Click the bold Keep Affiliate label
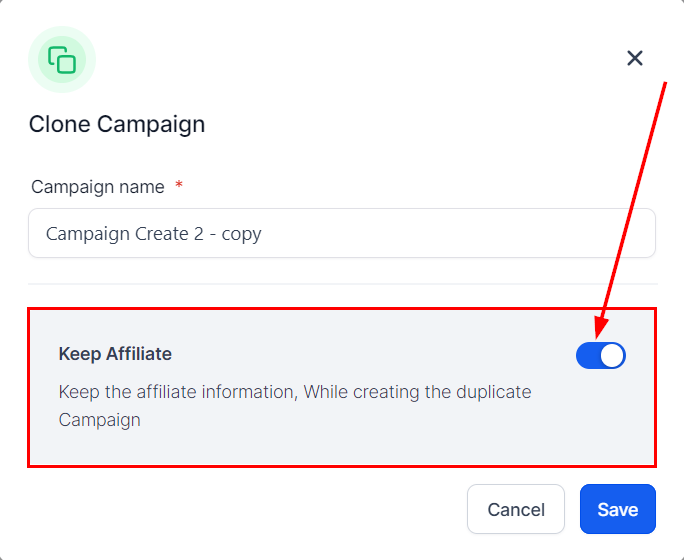The height and width of the screenshot is (560, 684). (x=115, y=354)
